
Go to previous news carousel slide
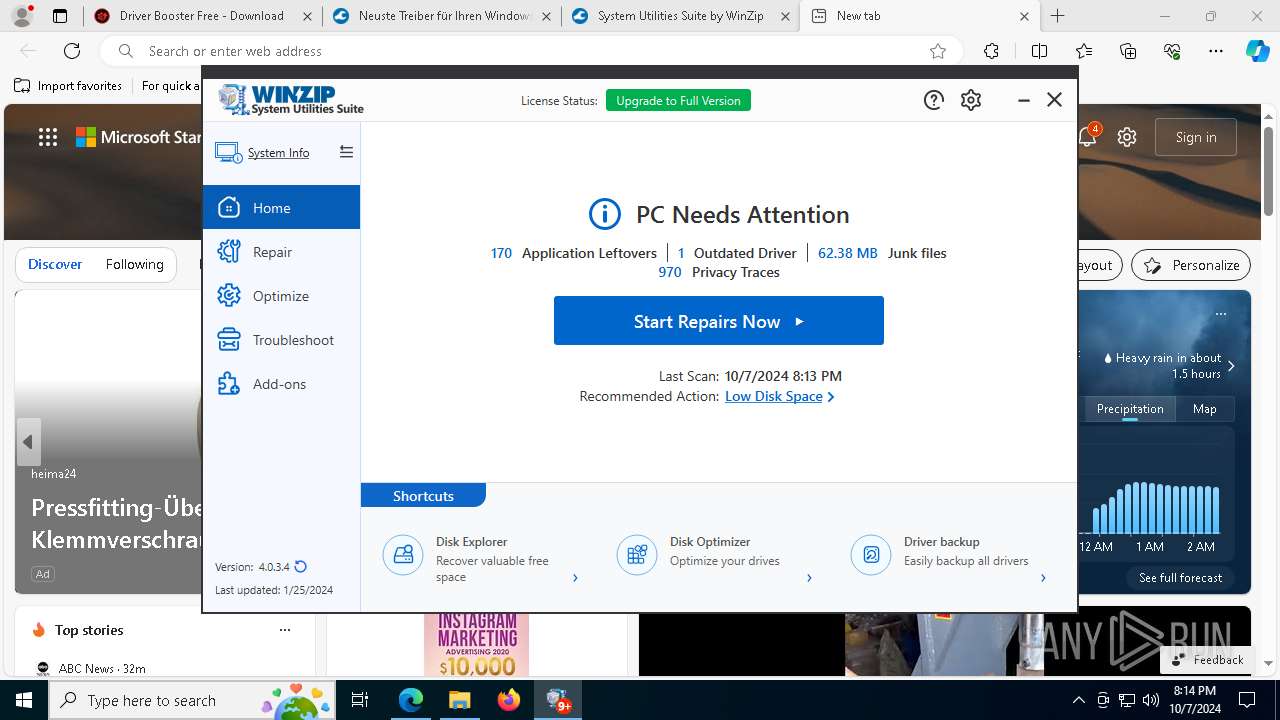coord(28,442)
